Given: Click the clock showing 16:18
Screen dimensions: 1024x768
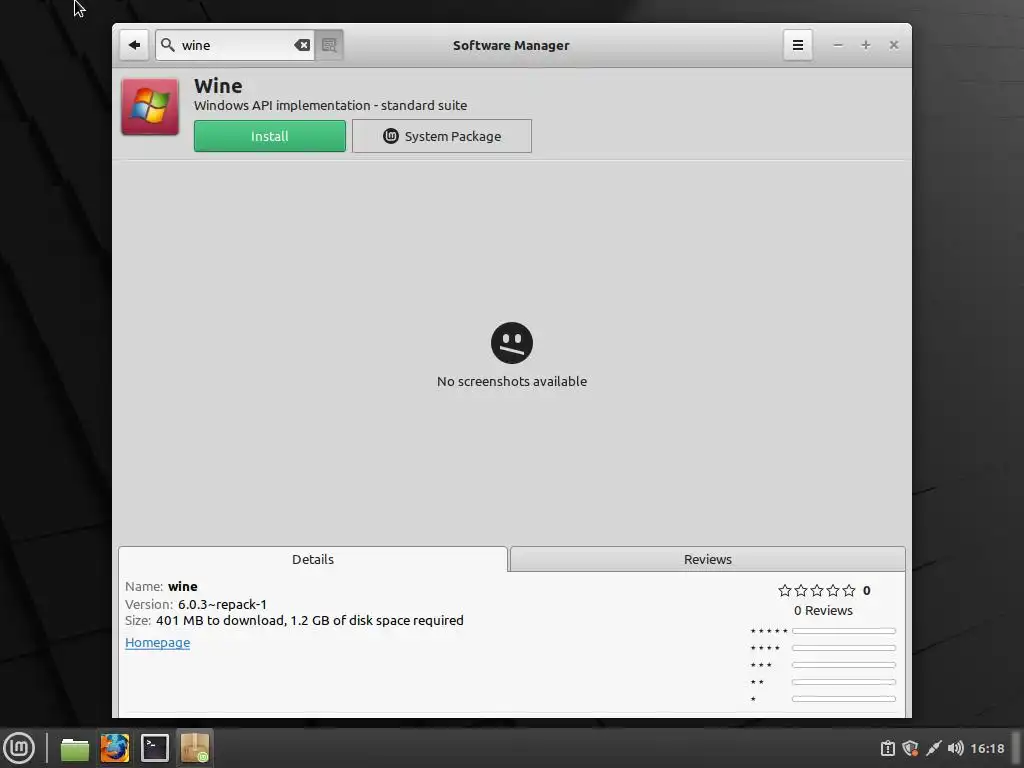Looking at the screenshot, I should (x=987, y=748).
